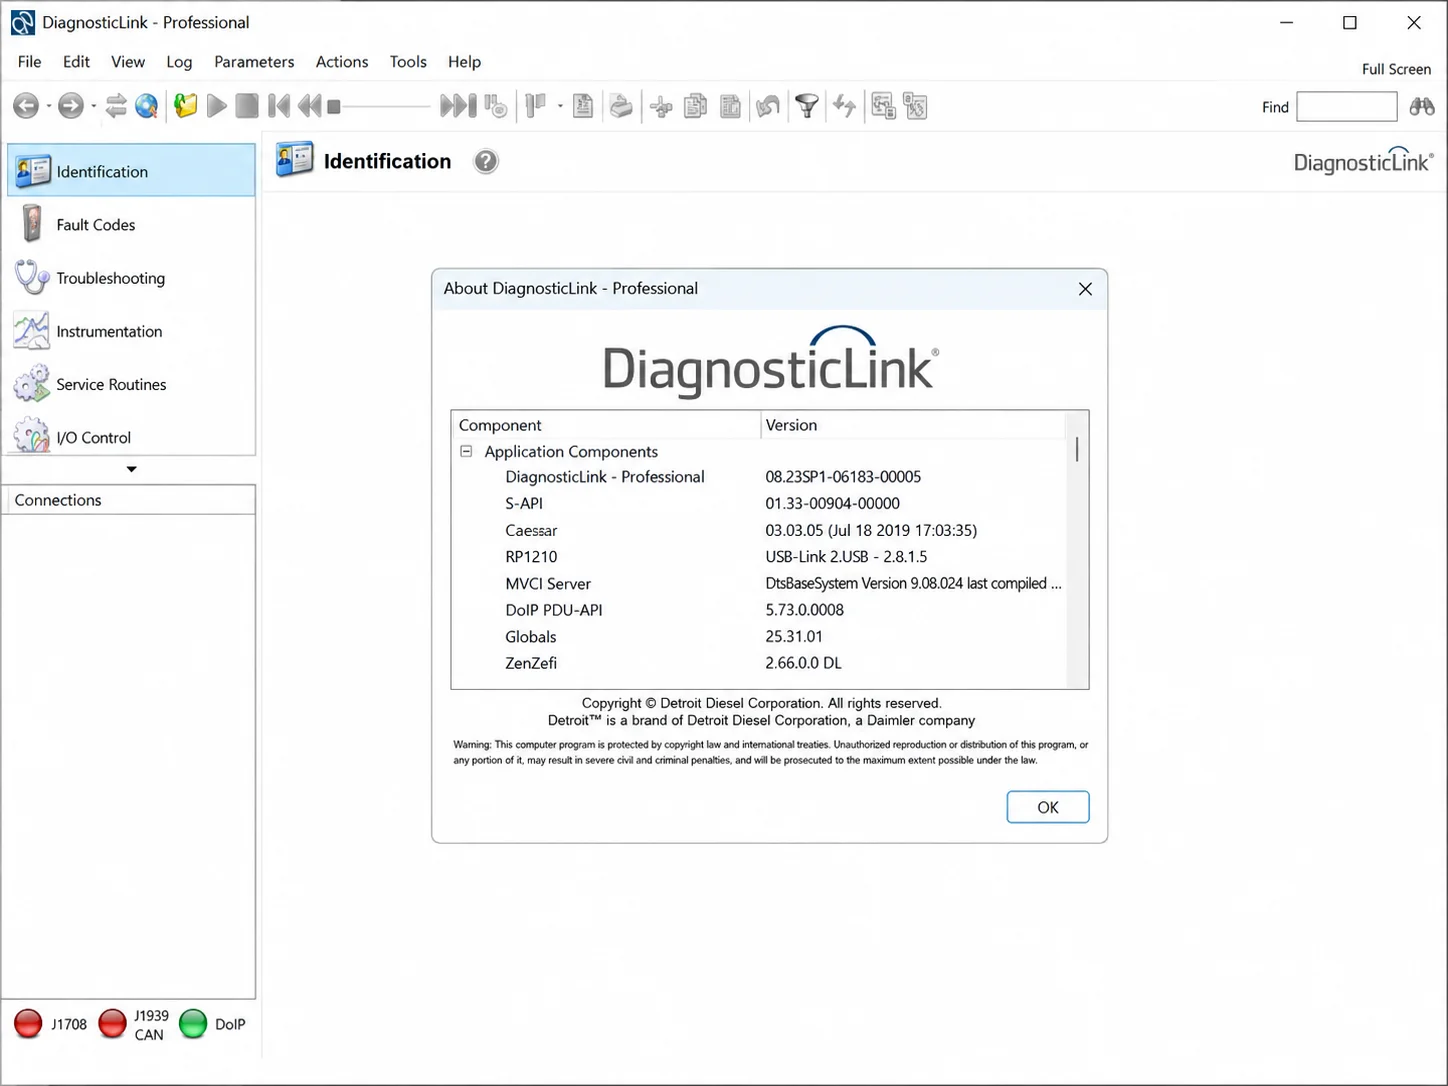
Task: Open the File menu
Action: pos(30,61)
